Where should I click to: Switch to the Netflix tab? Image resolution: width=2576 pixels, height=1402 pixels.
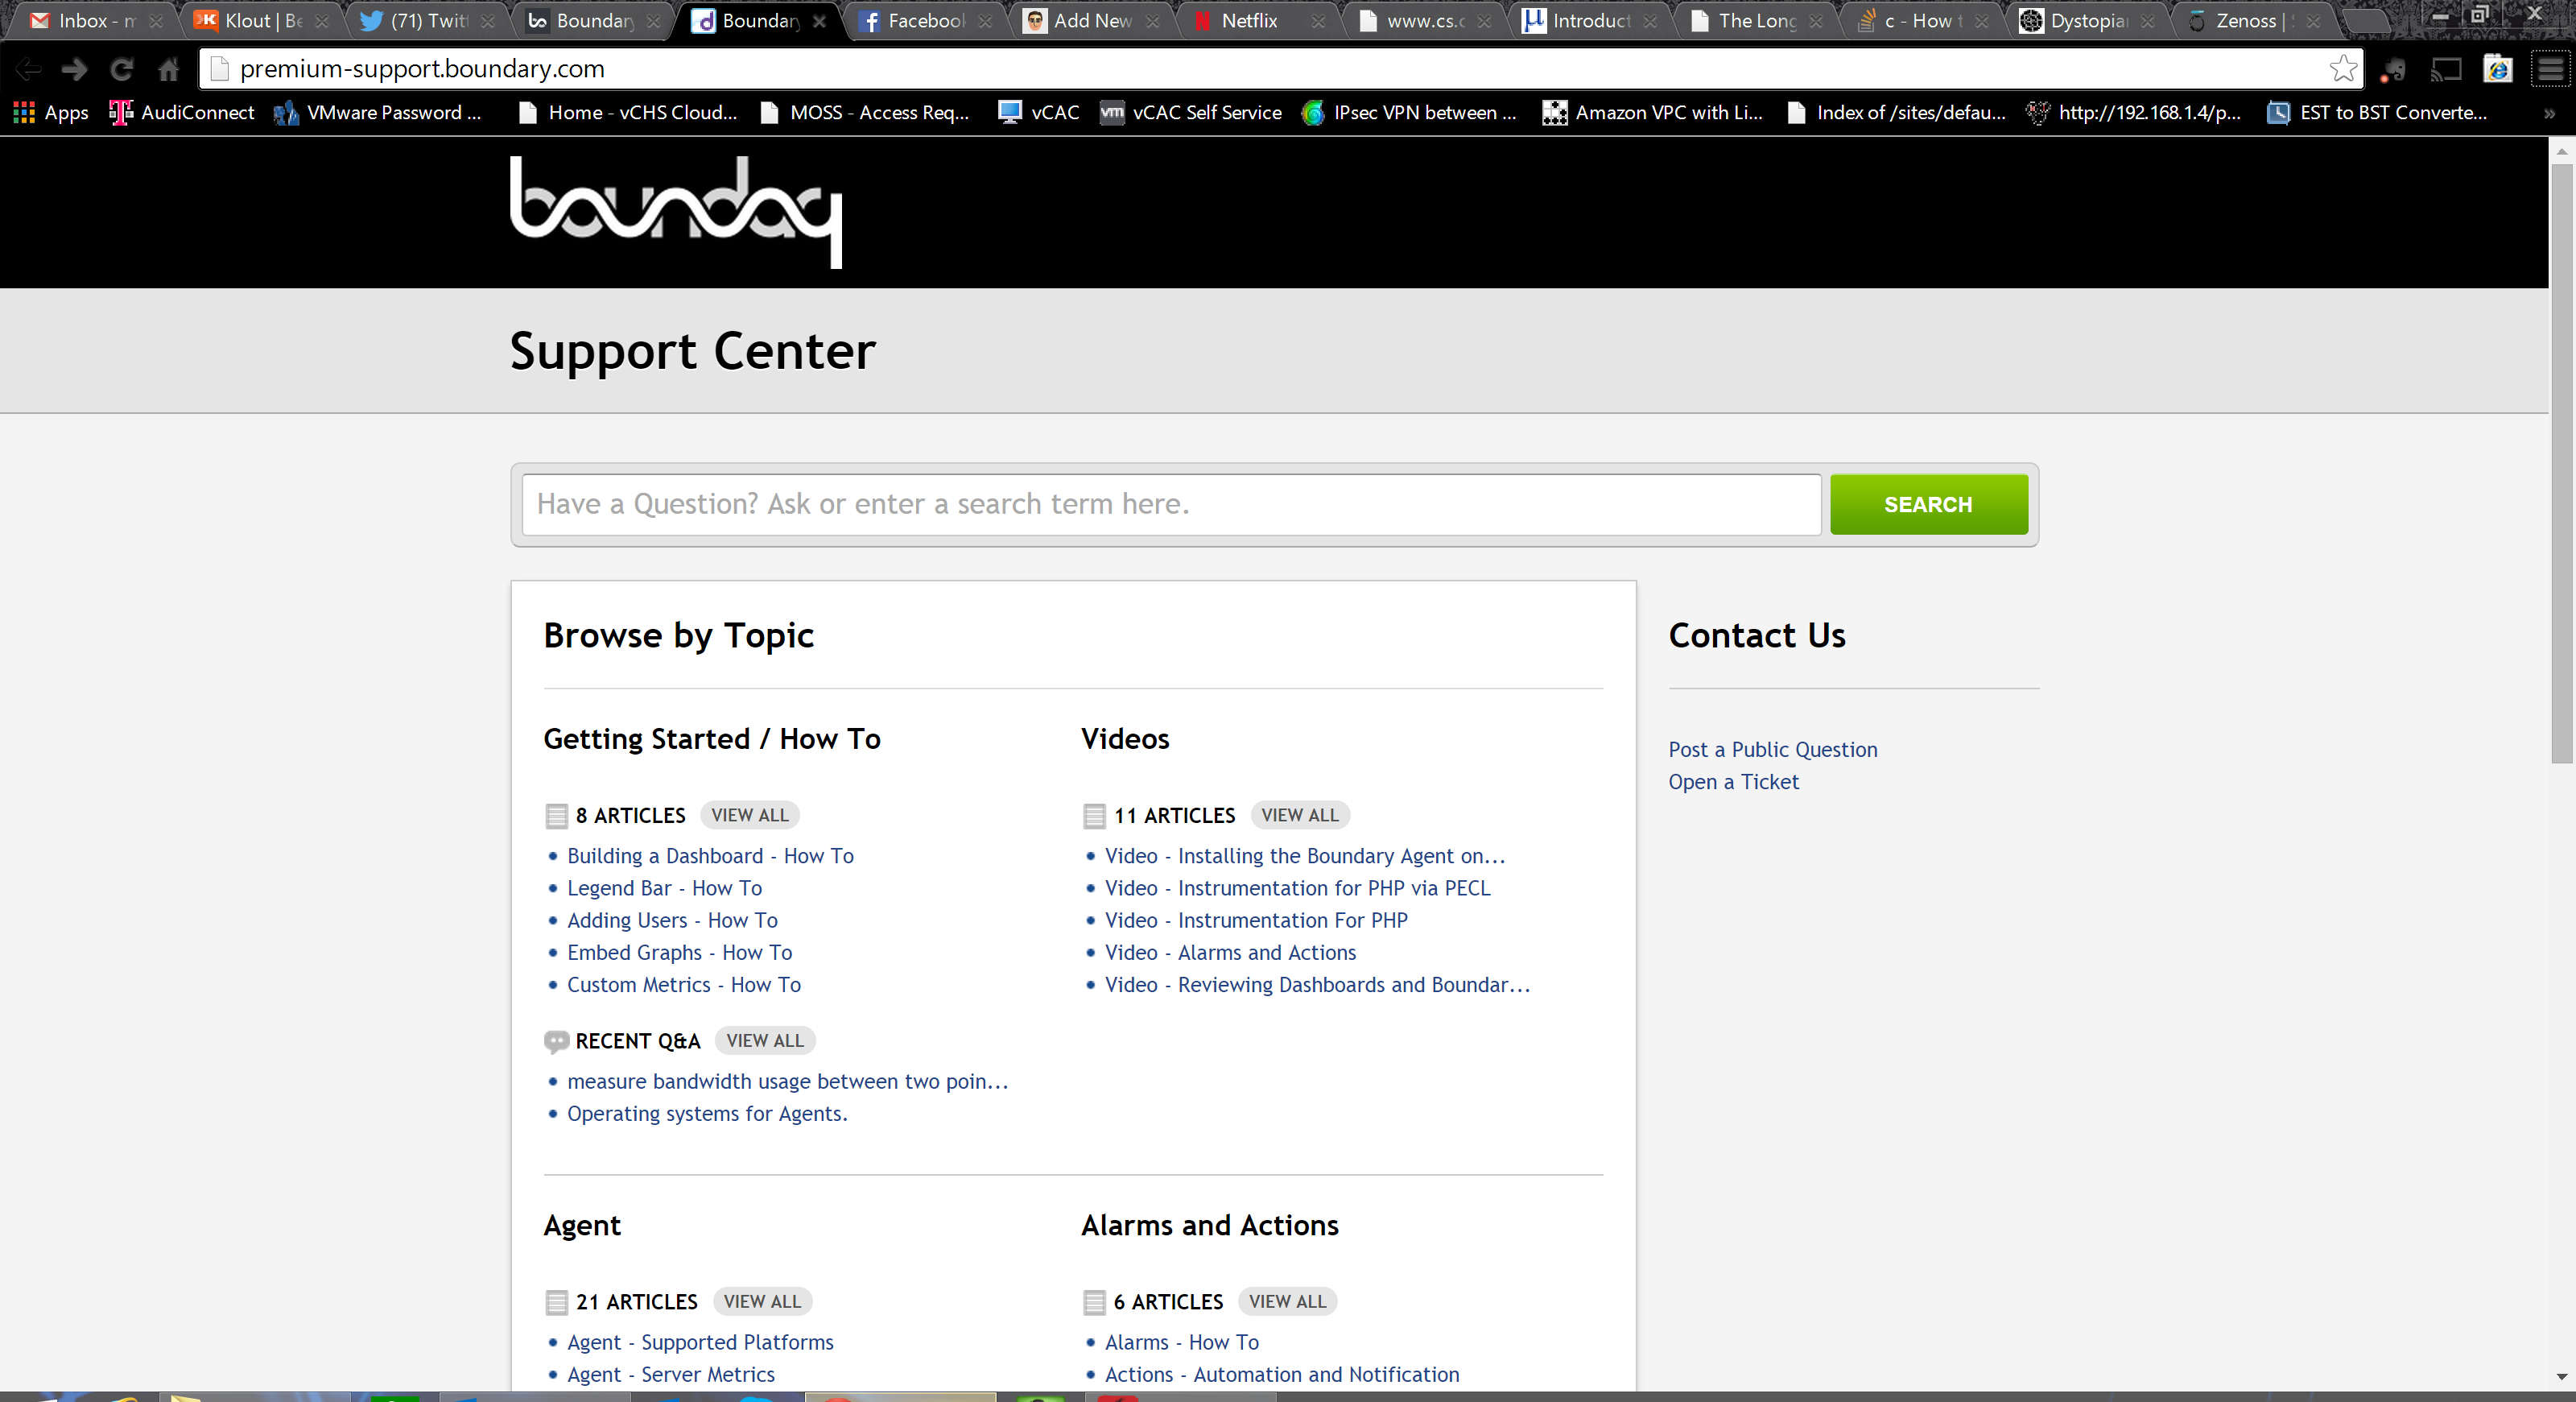tap(1249, 21)
